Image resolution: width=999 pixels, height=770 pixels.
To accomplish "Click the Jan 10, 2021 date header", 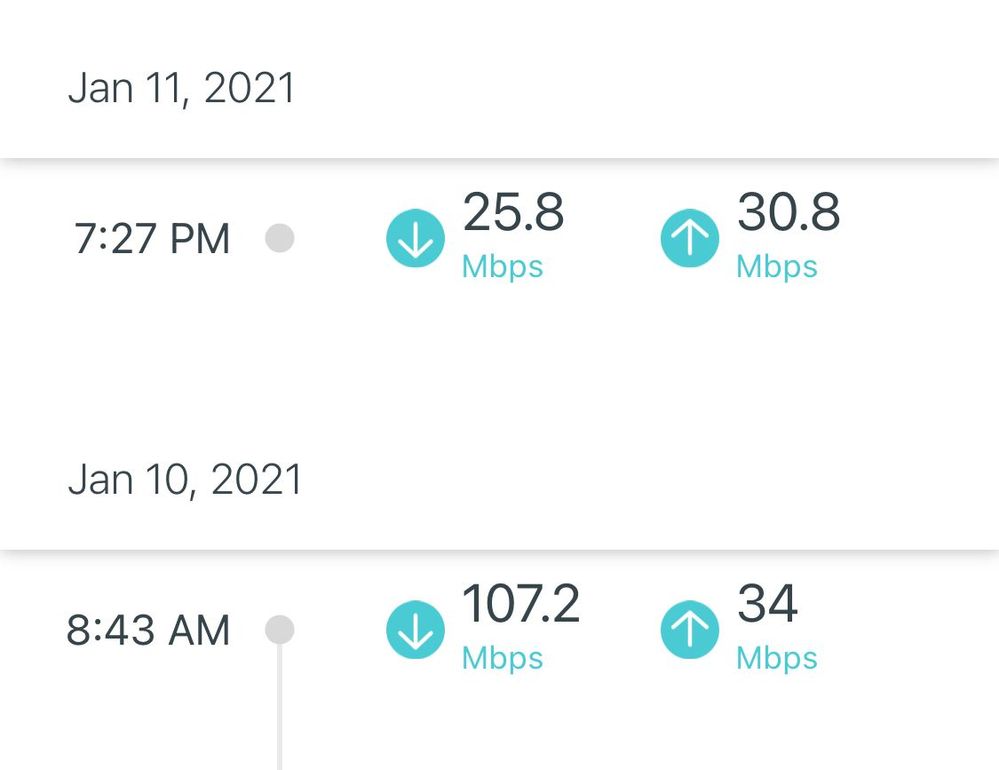I will (x=185, y=480).
